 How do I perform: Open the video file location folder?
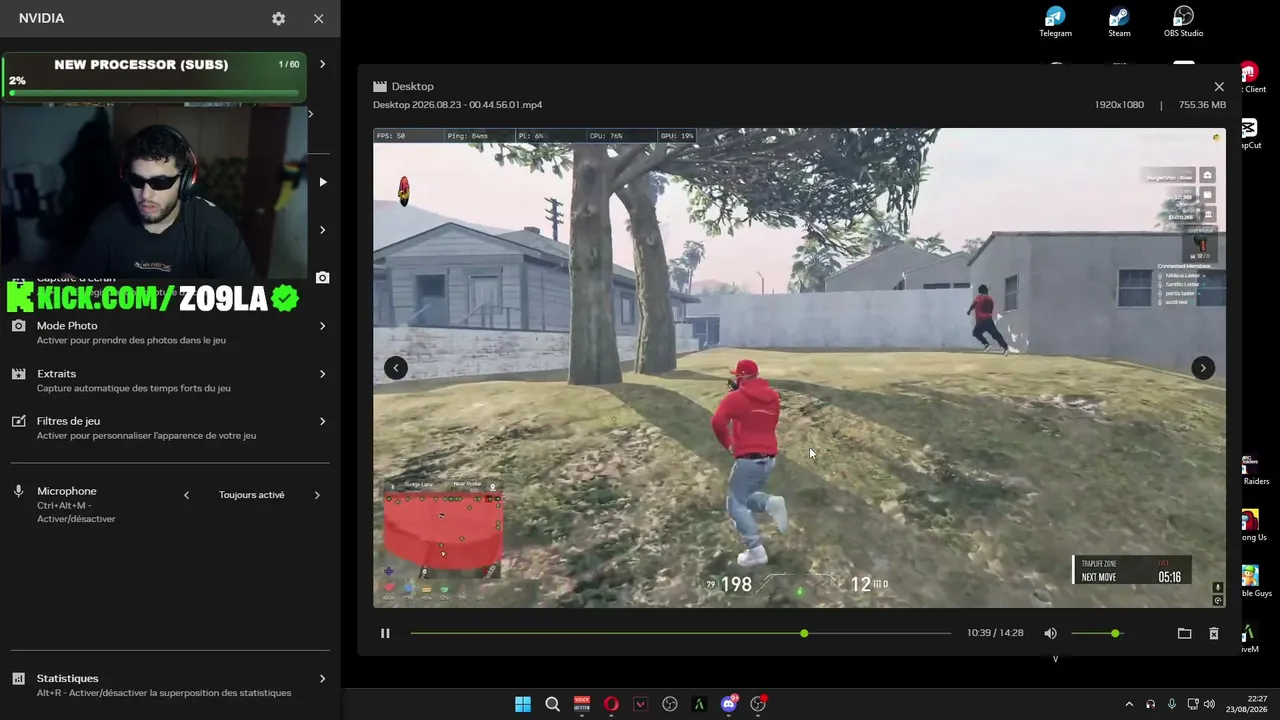coord(1184,633)
